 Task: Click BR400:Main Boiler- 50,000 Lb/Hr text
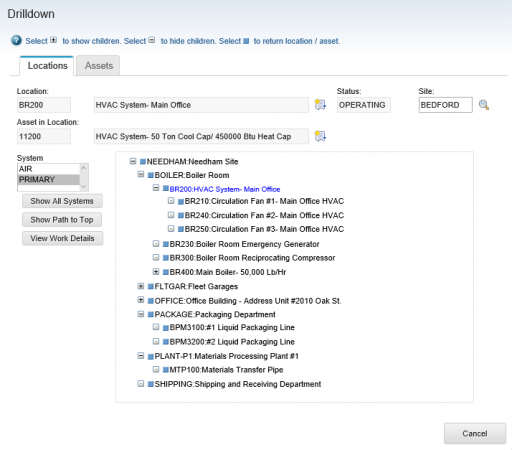[x=228, y=272]
